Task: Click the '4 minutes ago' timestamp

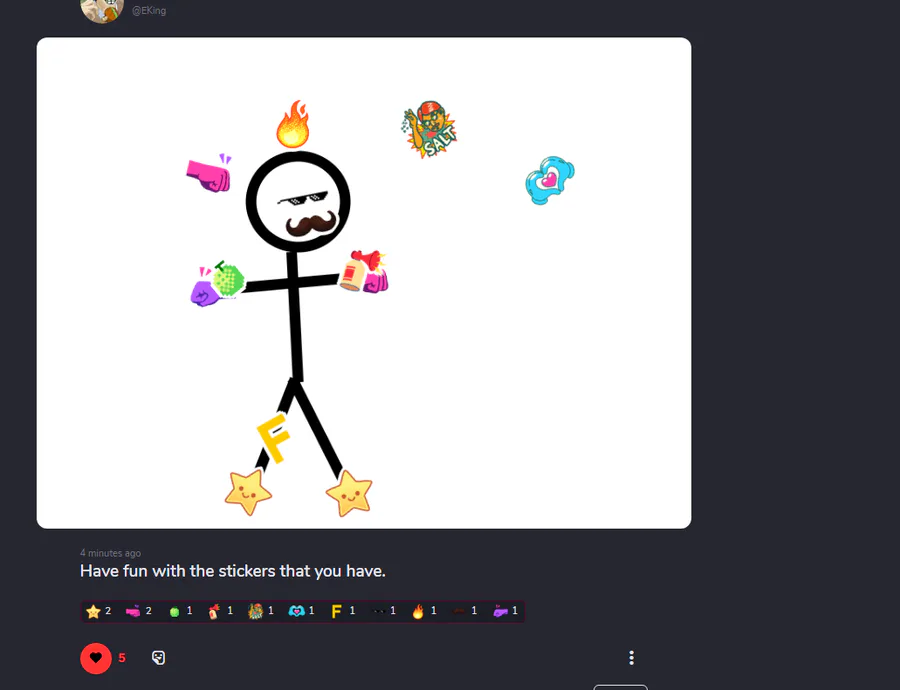Action: coord(110,553)
